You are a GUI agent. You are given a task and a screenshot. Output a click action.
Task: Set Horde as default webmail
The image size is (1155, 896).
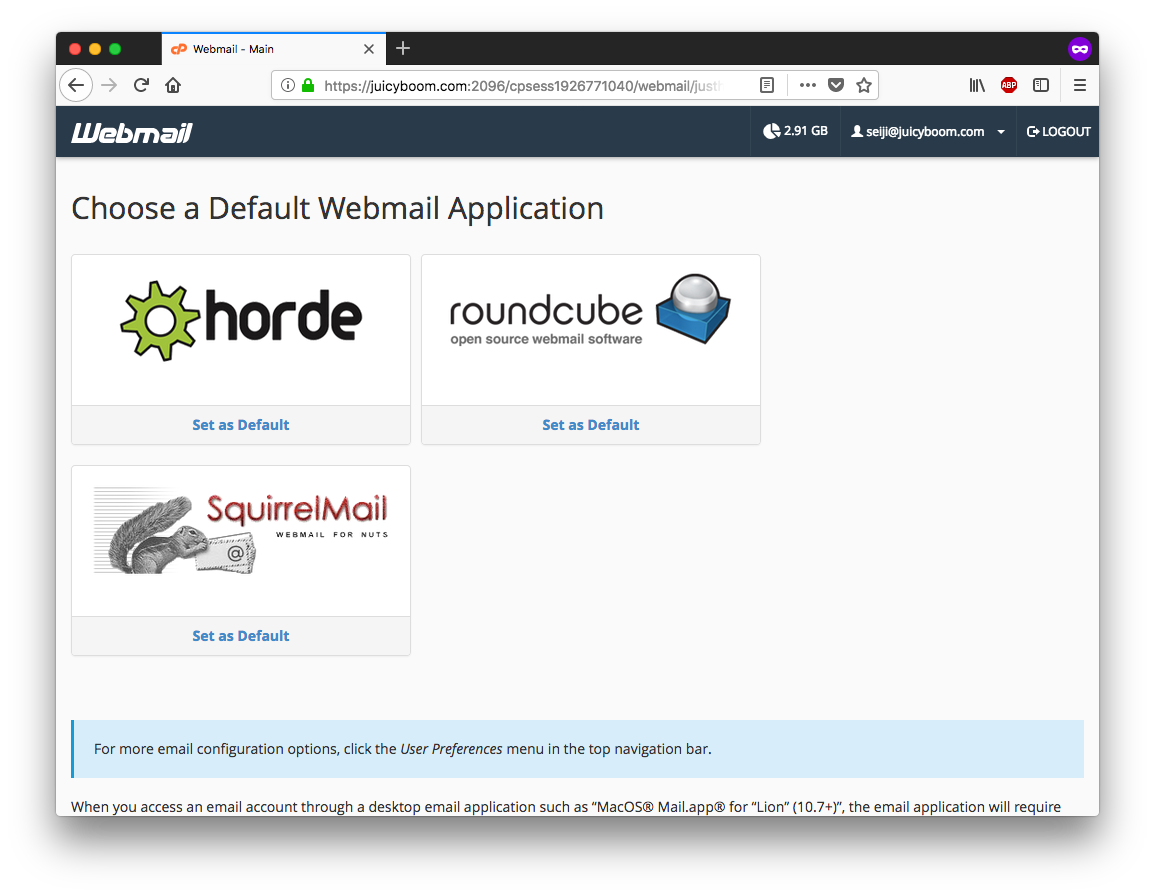click(x=241, y=425)
